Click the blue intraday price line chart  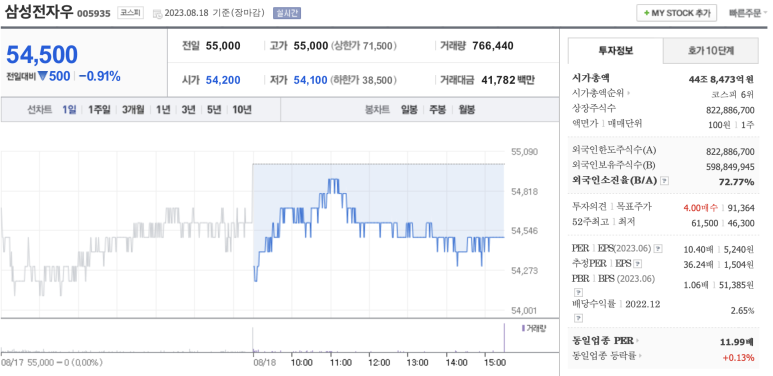pyautogui.click(x=379, y=230)
